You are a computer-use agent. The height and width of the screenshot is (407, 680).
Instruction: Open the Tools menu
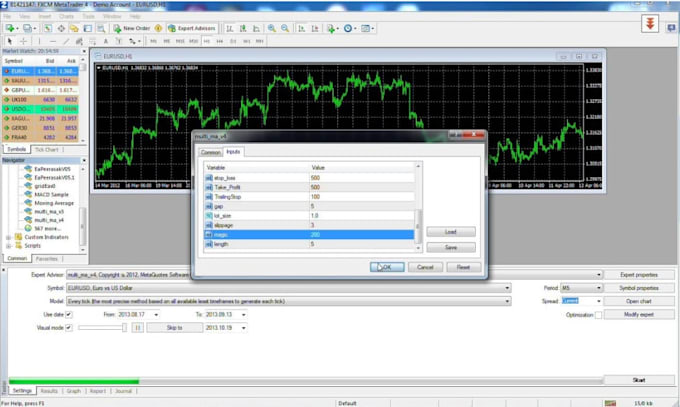(88, 16)
